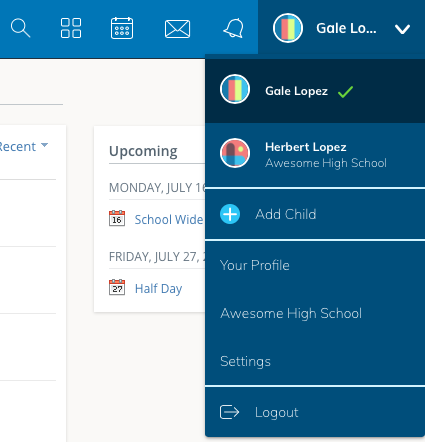Click the July 16 calendar event icon
This screenshot has height=442, width=425.
click(x=117, y=218)
